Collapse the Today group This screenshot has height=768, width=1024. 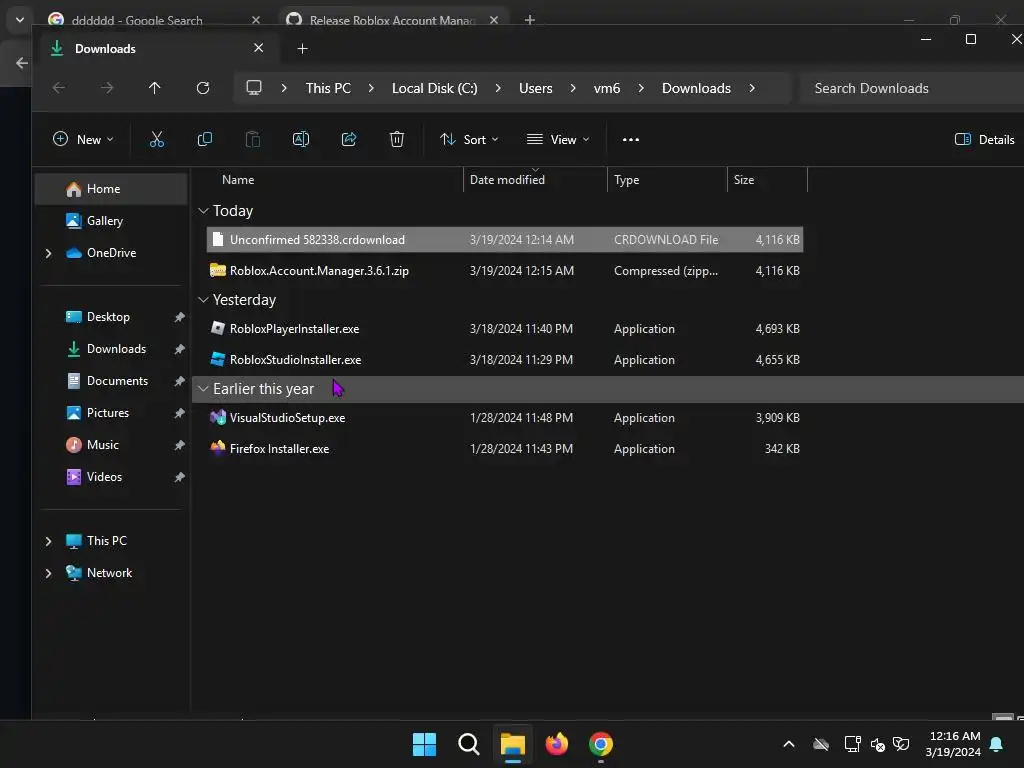click(203, 210)
